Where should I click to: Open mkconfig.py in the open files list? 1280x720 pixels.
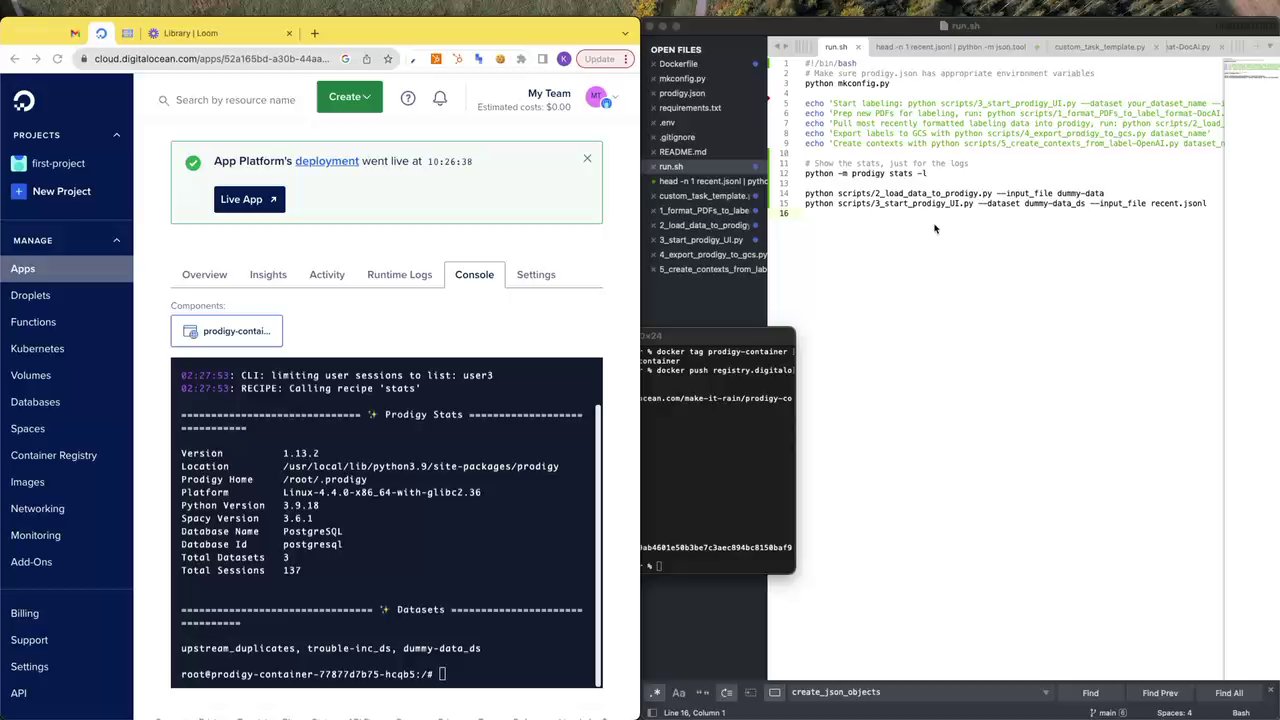(682, 78)
